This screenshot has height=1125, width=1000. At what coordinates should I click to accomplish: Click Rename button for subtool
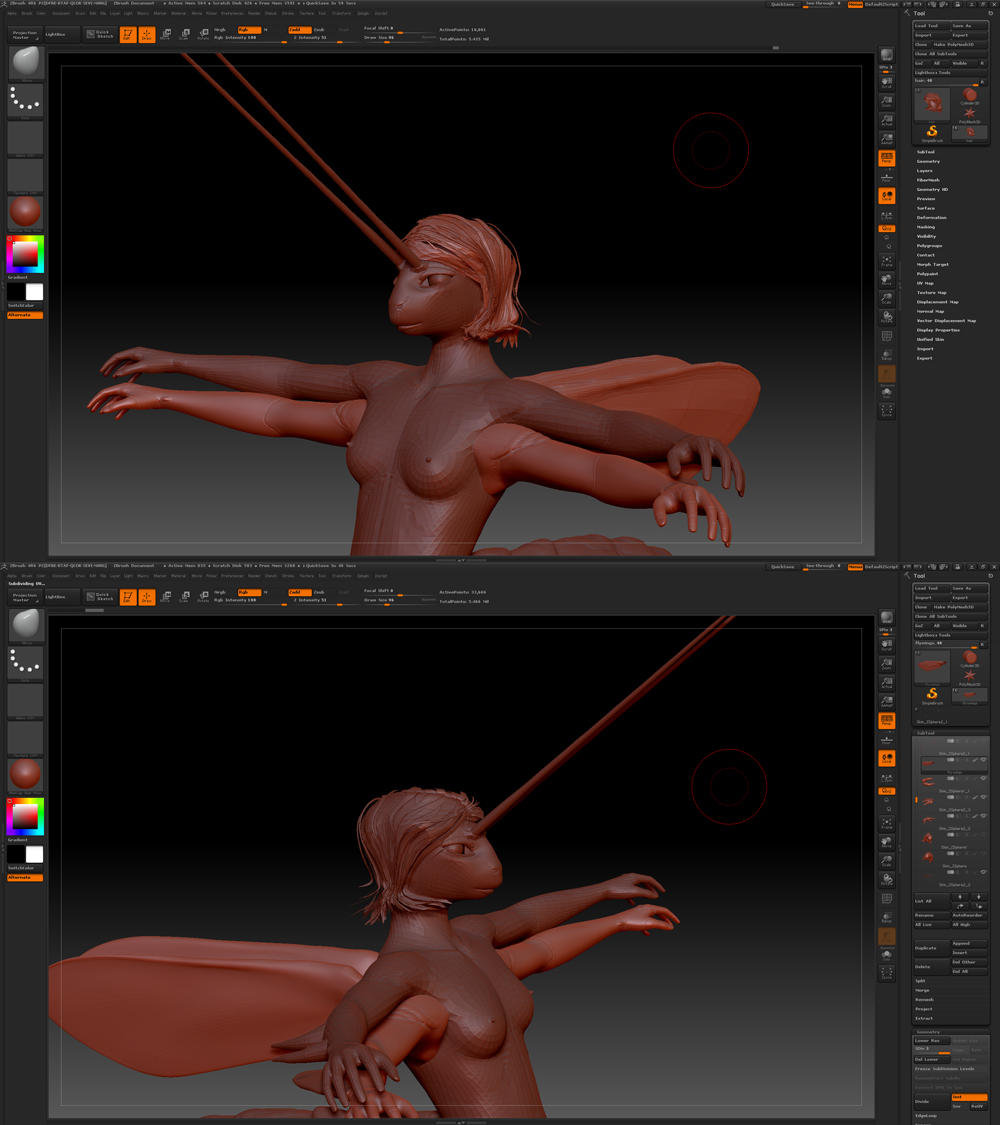931,915
